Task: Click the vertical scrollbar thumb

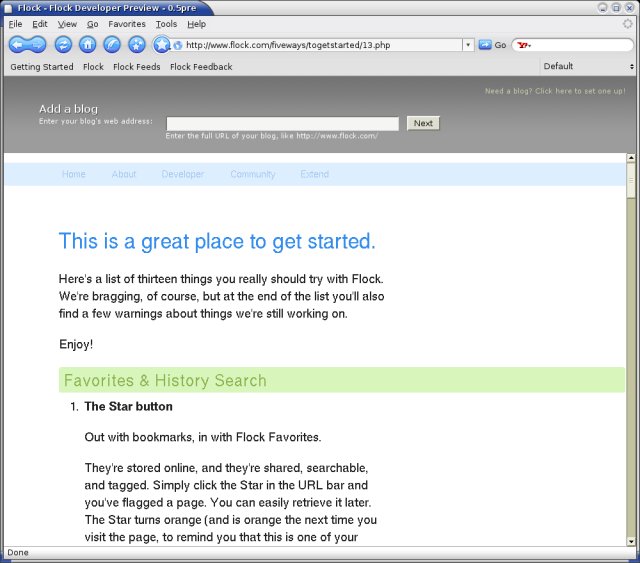Action: [631, 180]
